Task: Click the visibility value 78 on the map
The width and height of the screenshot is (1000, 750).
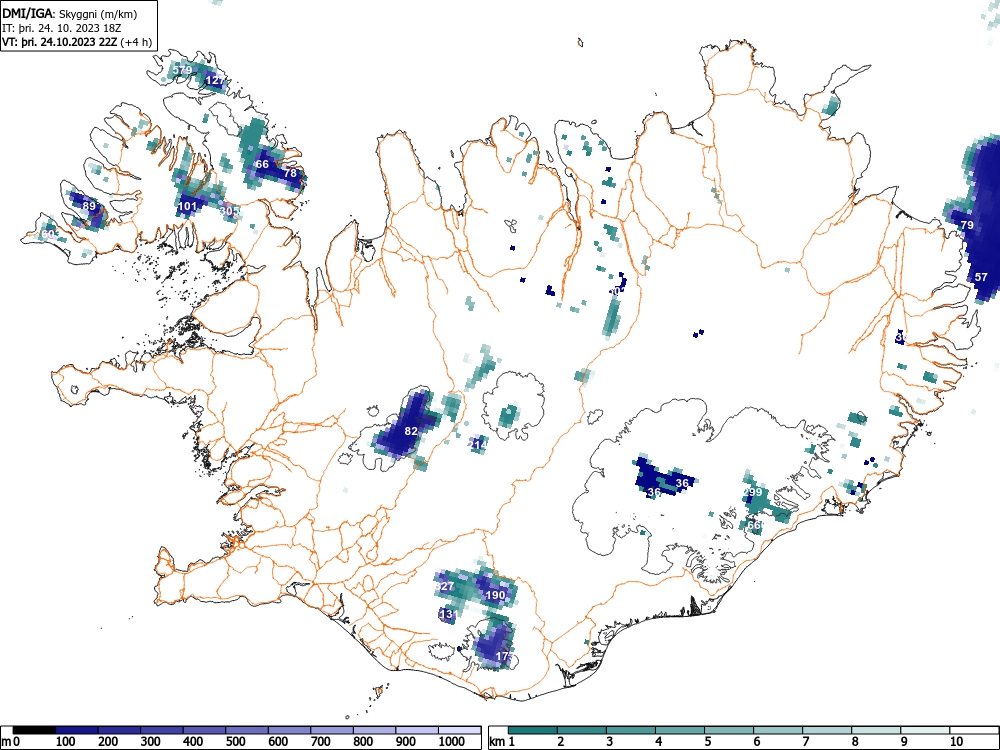Action: [290, 173]
